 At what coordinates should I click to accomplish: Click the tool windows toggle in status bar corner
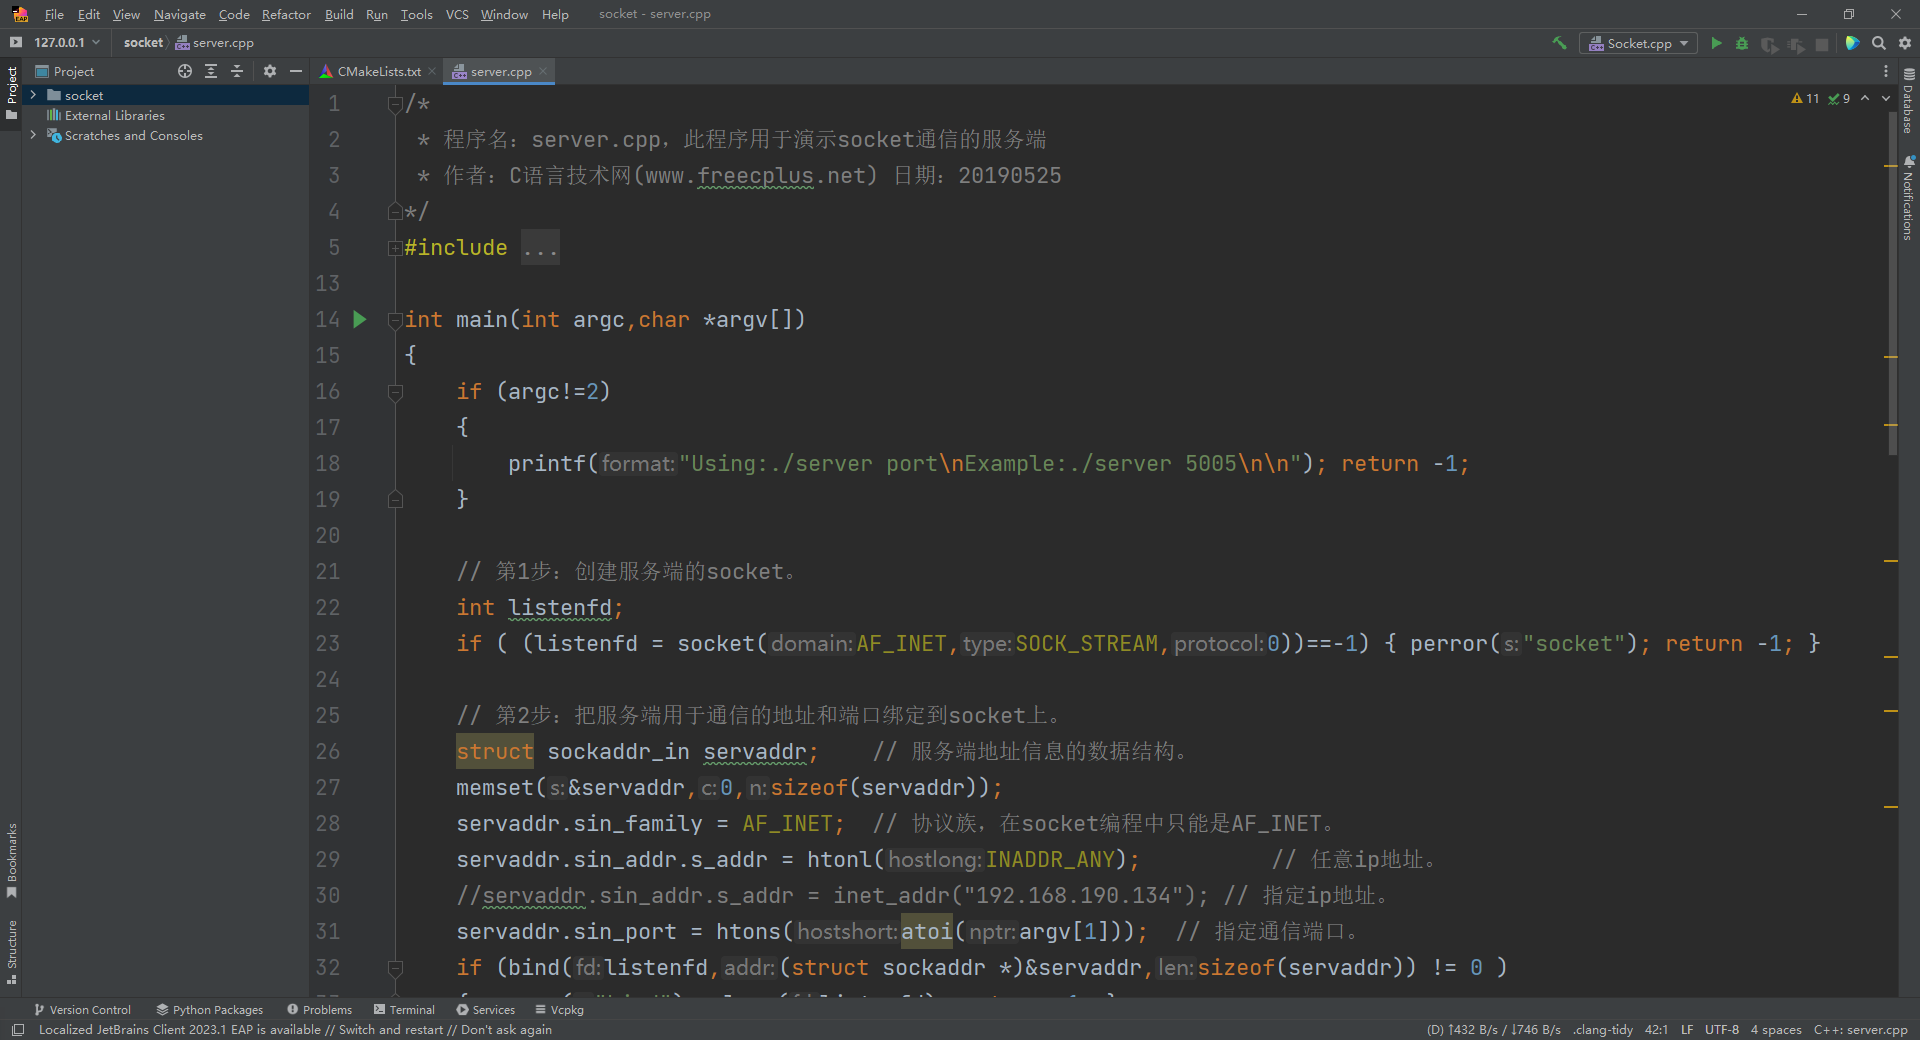tap(17, 1029)
